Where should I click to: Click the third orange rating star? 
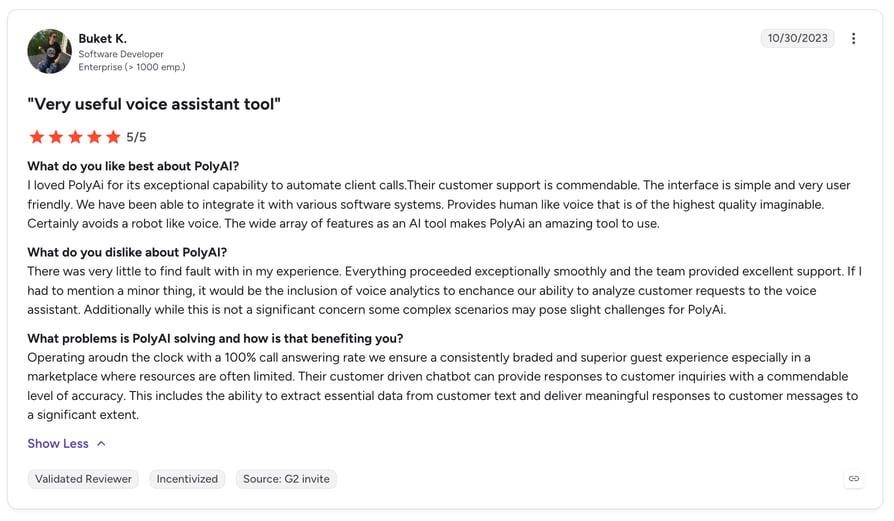point(75,137)
